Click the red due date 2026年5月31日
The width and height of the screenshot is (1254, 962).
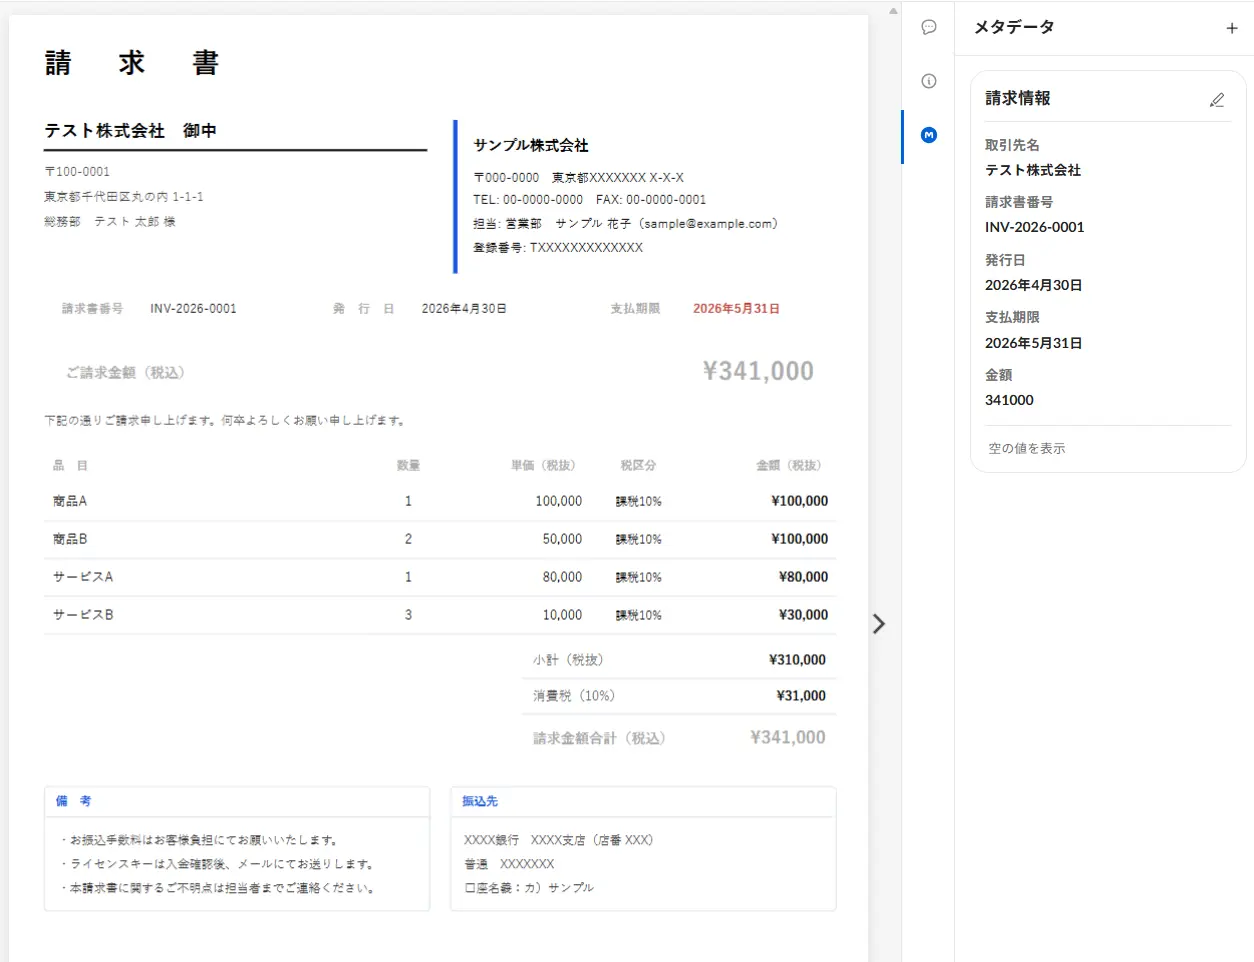pos(736,309)
